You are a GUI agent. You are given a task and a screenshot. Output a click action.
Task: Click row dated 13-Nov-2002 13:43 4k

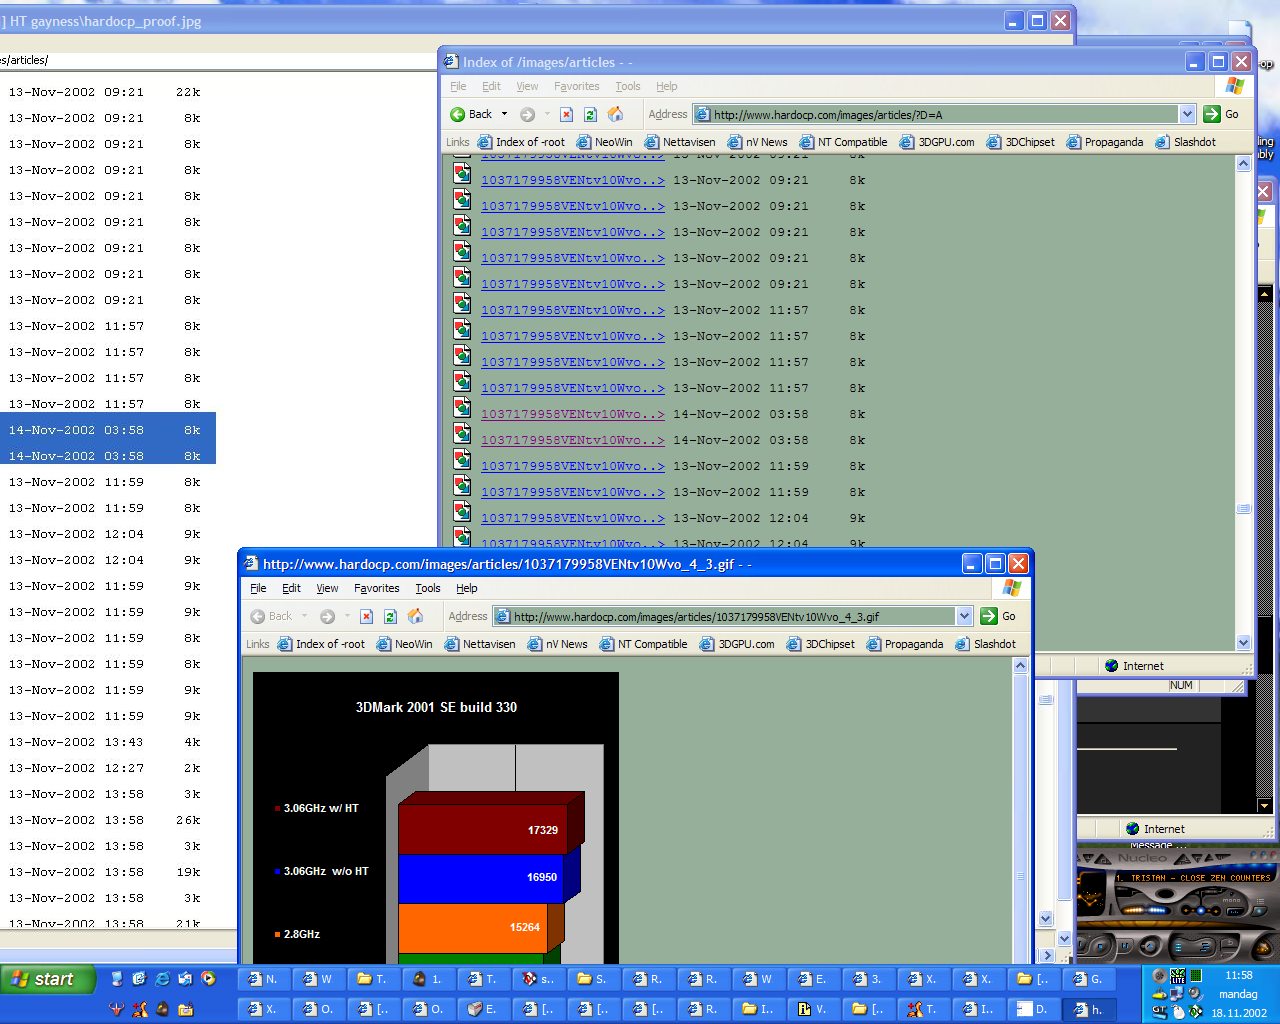point(105,742)
